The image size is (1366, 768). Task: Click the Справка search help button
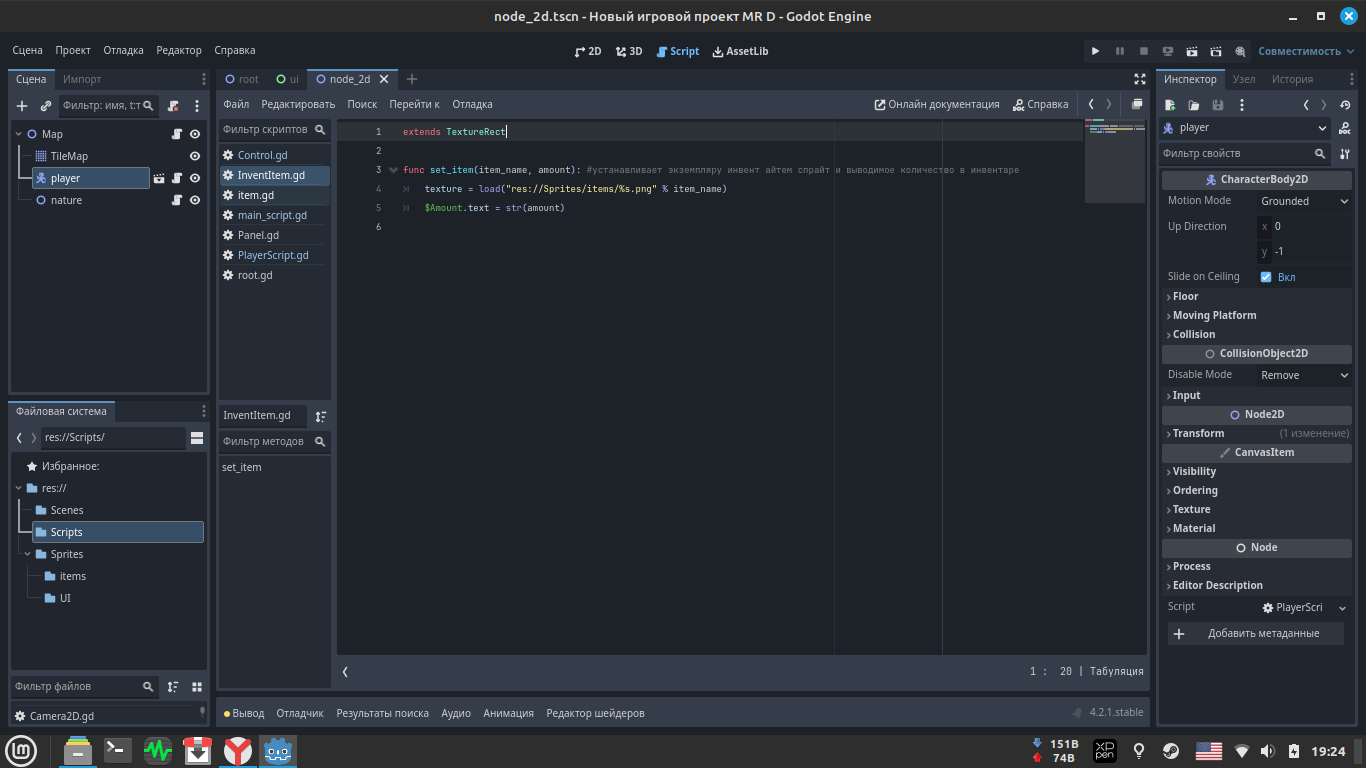(1040, 104)
